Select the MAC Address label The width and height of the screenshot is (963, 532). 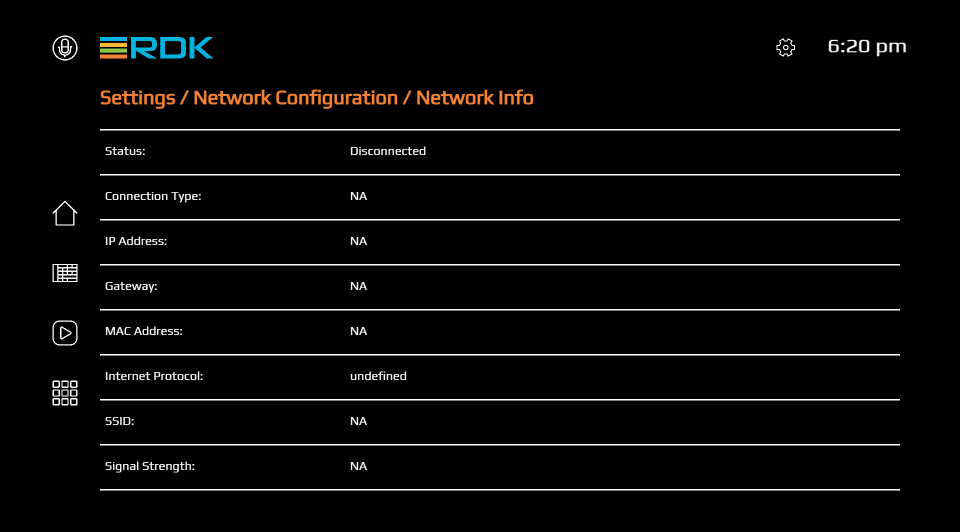144,331
